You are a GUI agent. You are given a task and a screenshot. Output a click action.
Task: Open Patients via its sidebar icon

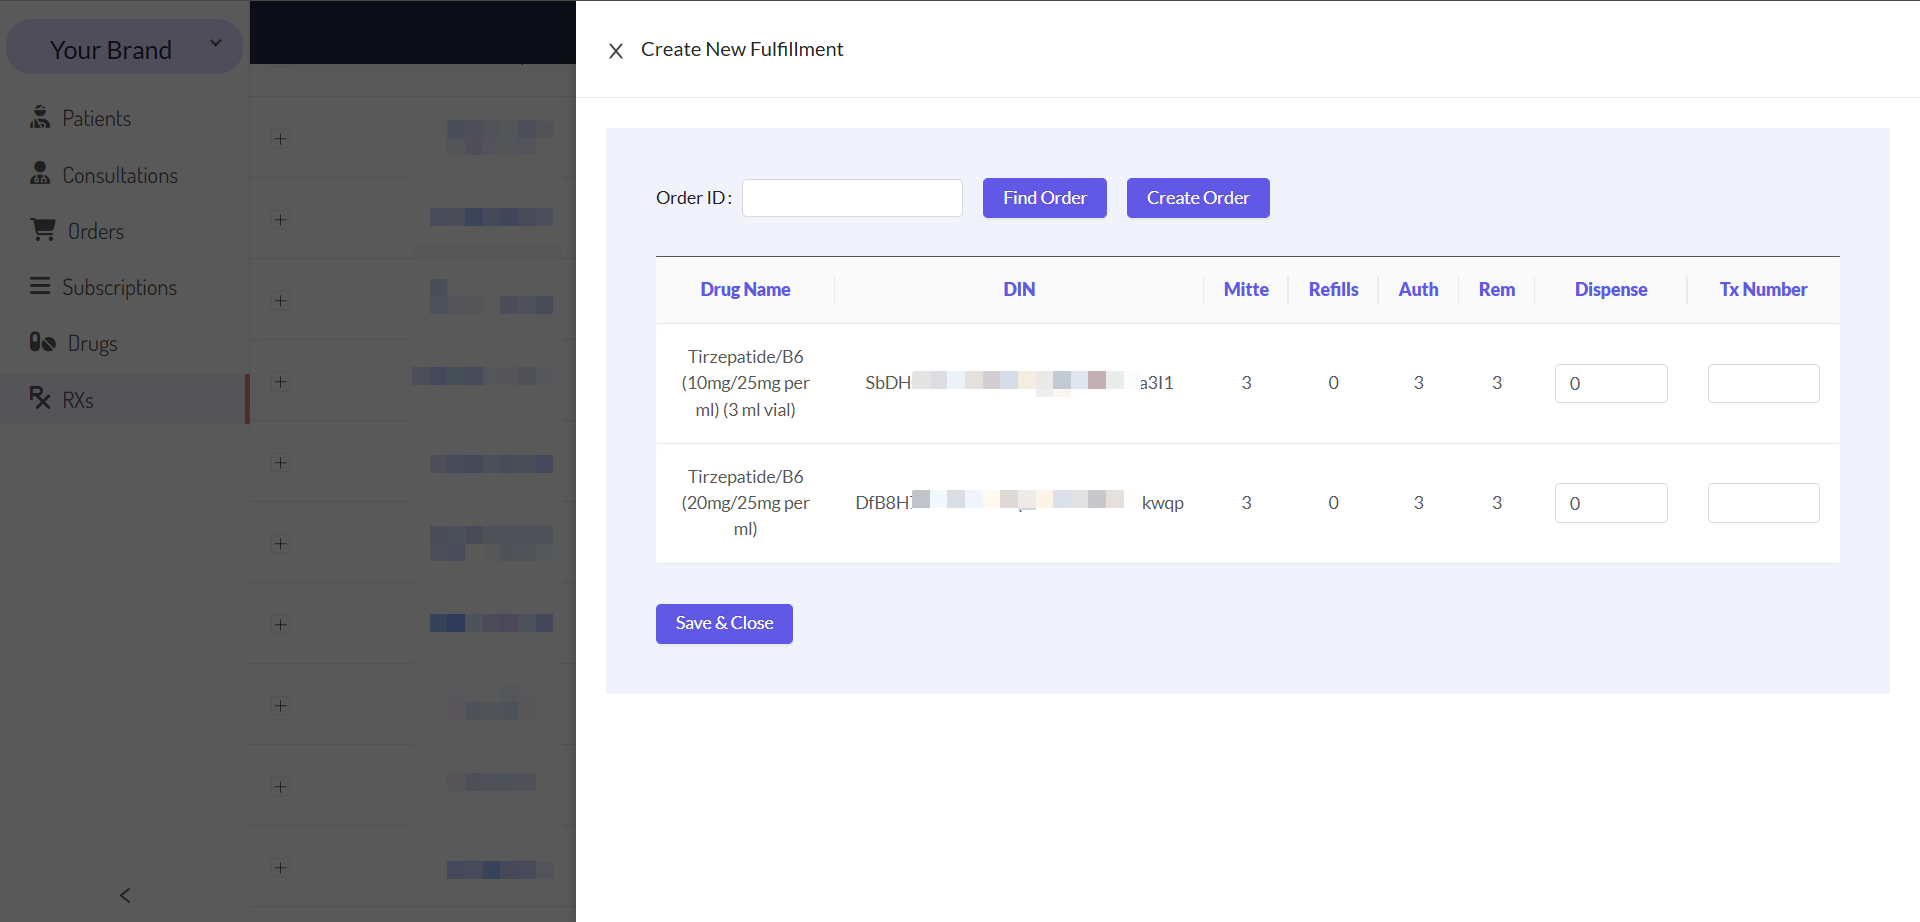pyautogui.click(x=40, y=117)
